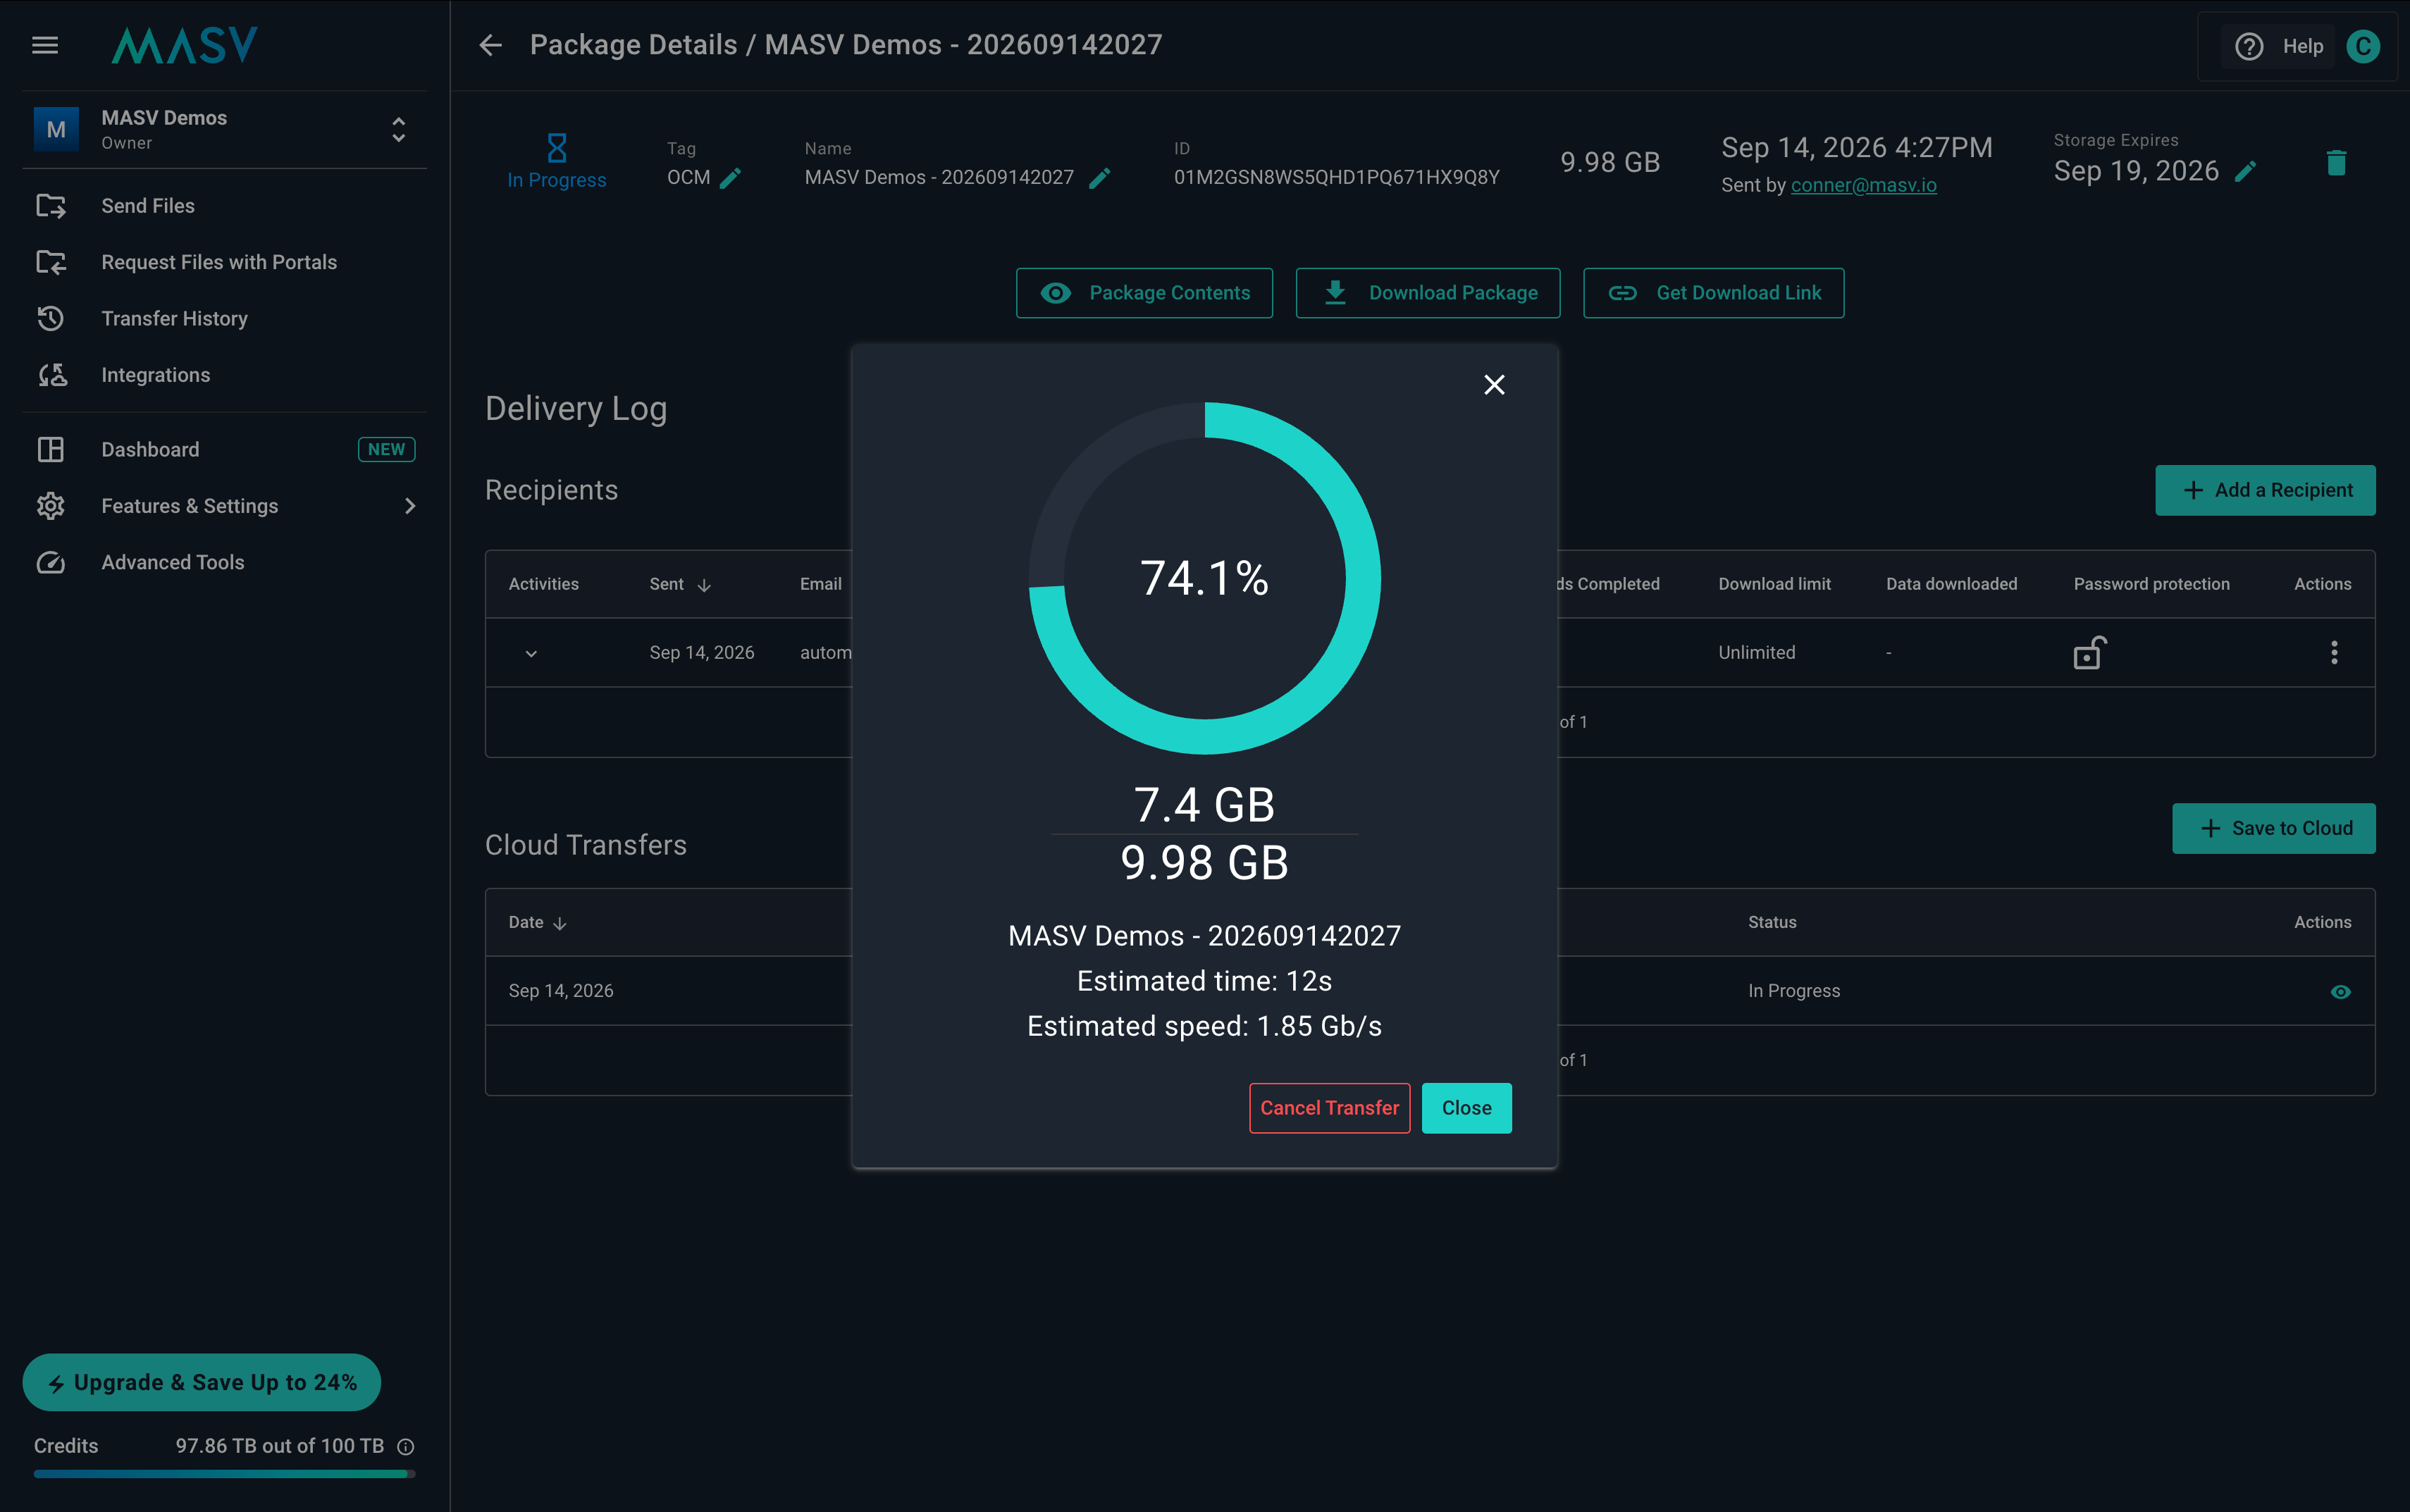Image resolution: width=2410 pixels, height=1512 pixels.
Task: Open the hamburger menu icon
Action: [45, 45]
